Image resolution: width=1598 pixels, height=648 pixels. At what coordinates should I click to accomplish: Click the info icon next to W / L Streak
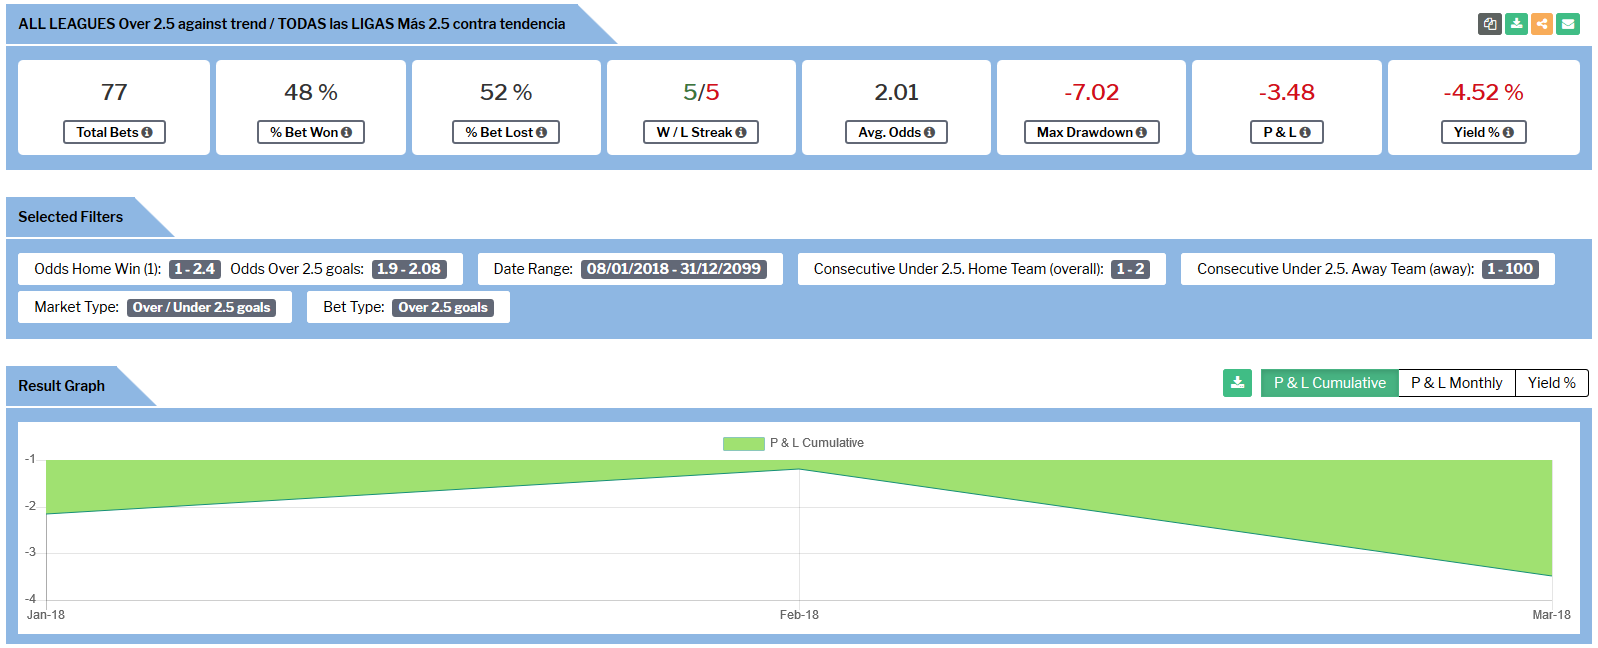[741, 132]
